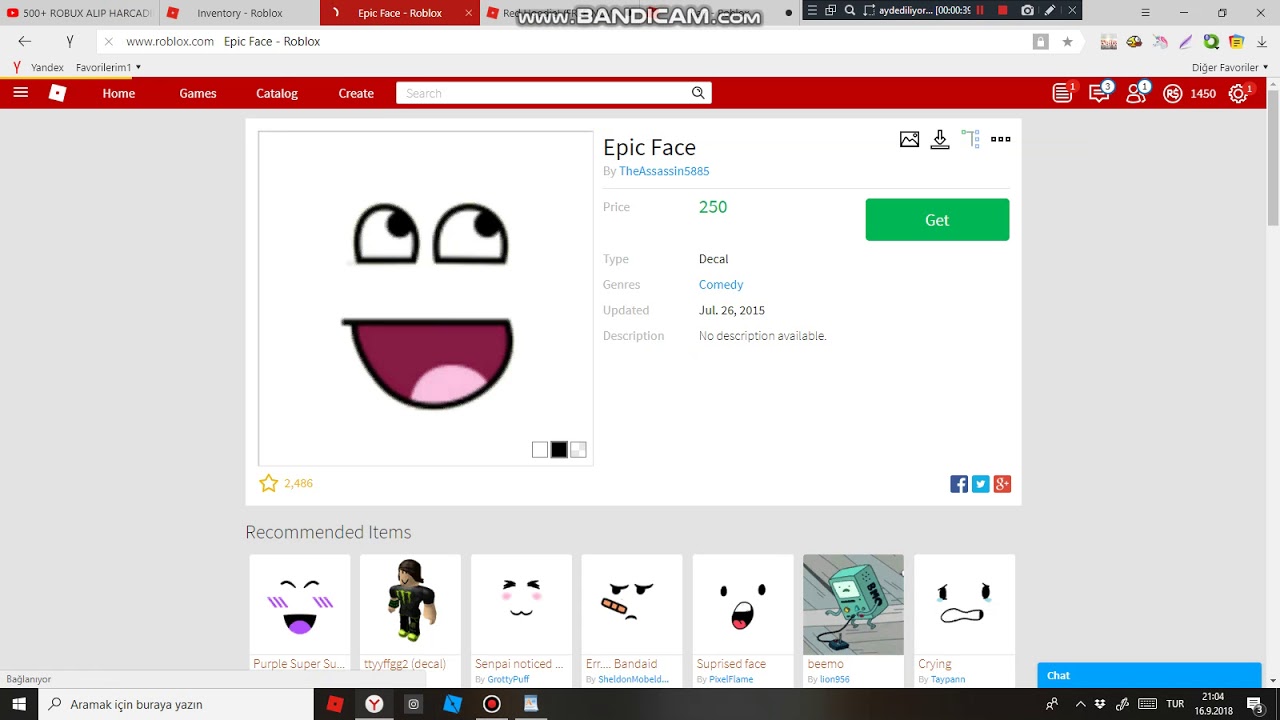Open the Catalog menu item
The width and height of the screenshot is (1280, 720).
(x=277, y=93)
